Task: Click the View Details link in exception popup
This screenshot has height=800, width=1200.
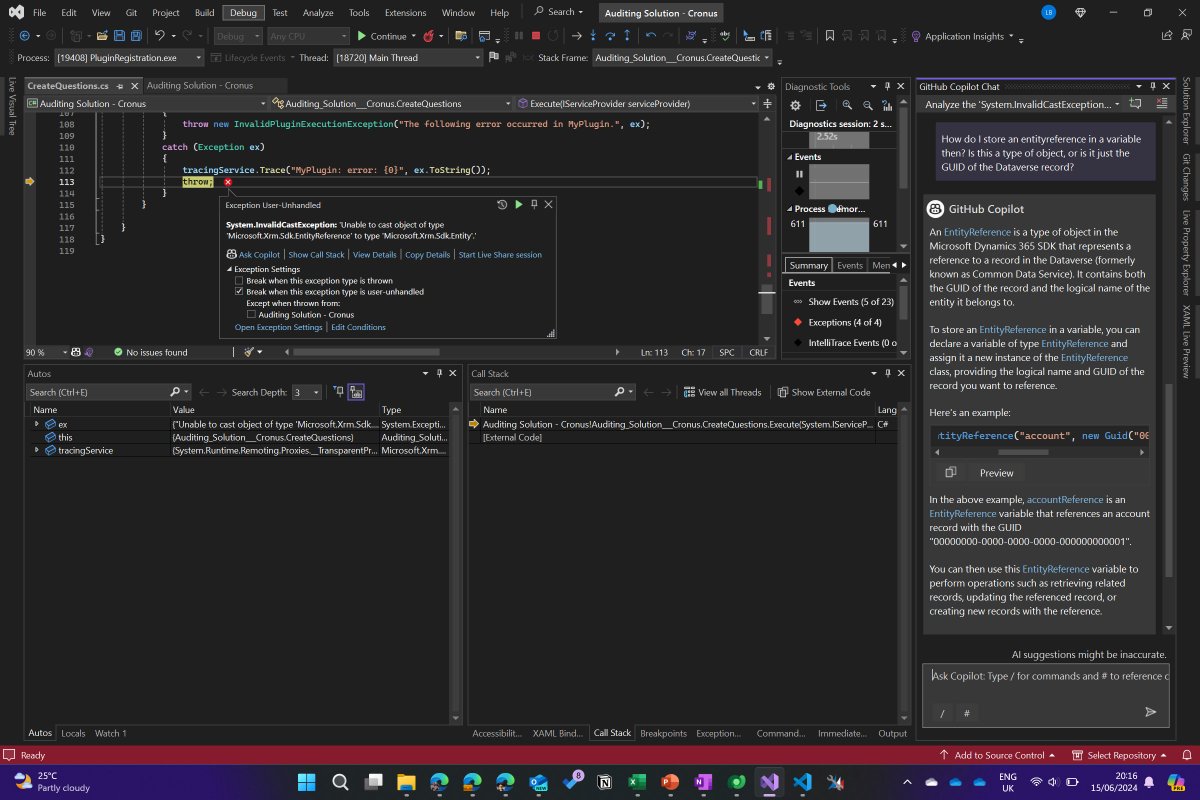Action: [375, 255]
